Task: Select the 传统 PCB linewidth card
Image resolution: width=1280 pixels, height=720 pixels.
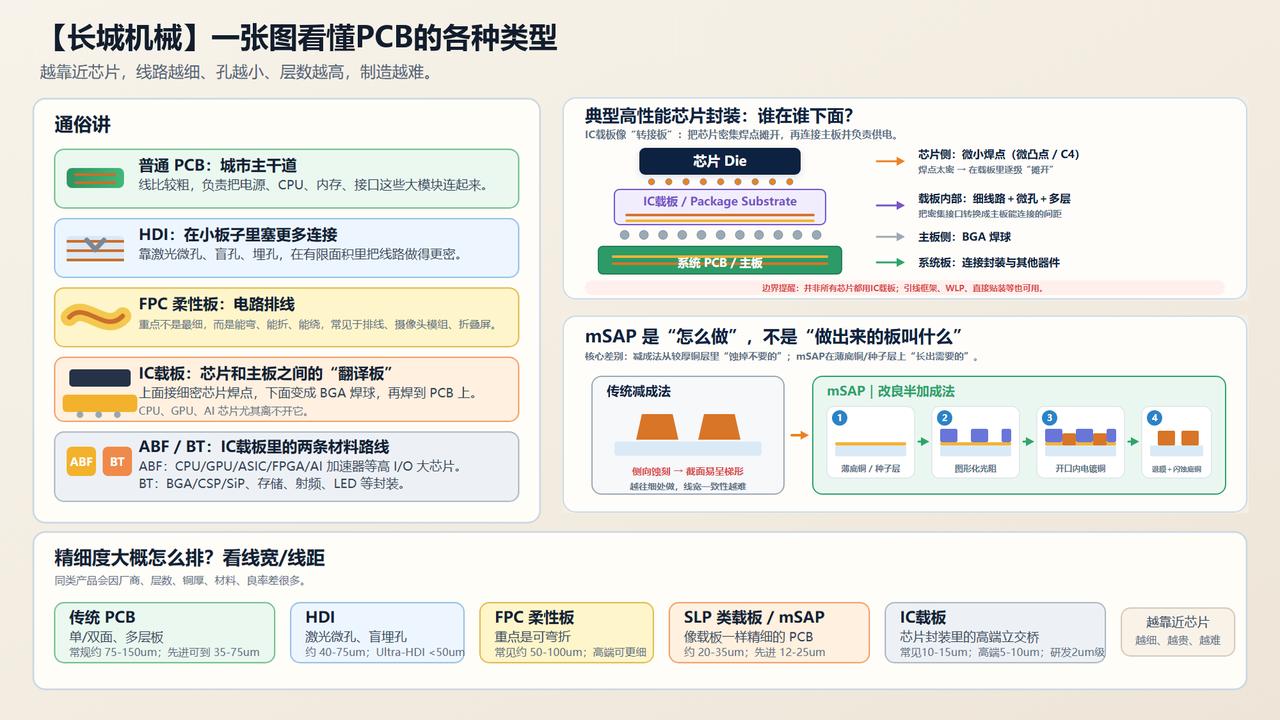Action: [x=164, y=632]
